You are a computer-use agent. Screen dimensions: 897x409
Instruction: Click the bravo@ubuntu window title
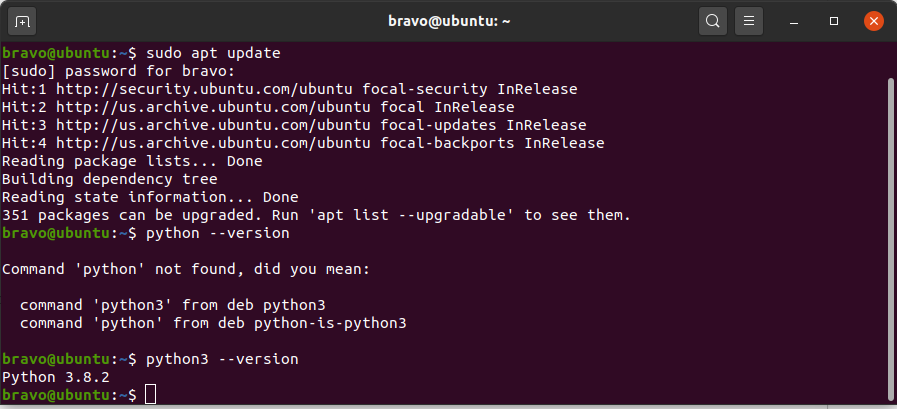(449, 22)
